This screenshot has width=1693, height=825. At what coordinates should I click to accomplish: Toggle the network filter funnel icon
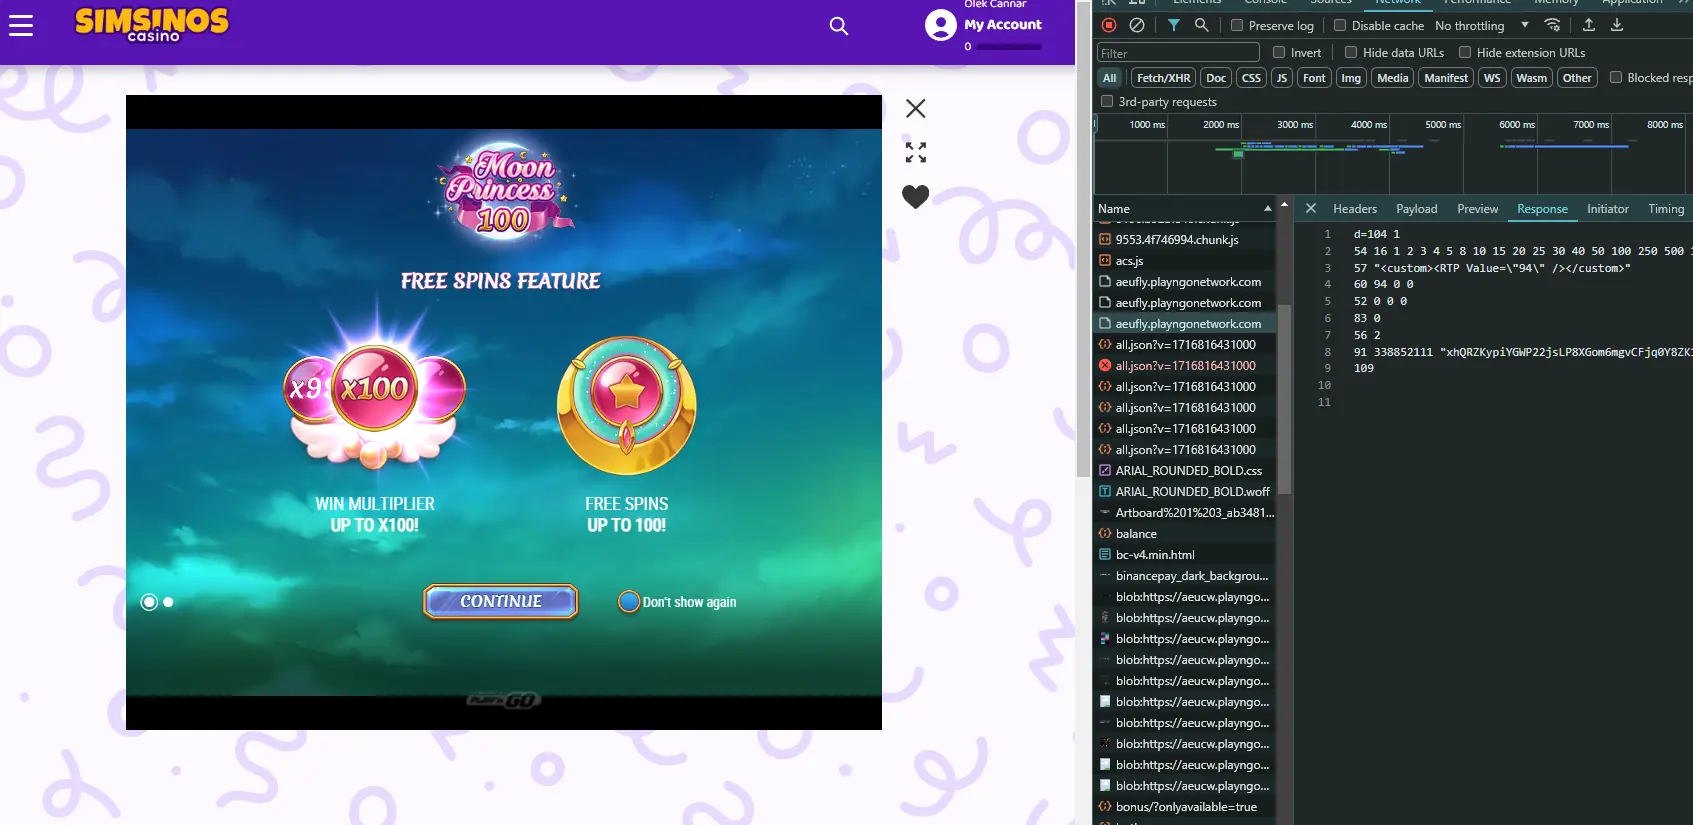coord(1174,25)
